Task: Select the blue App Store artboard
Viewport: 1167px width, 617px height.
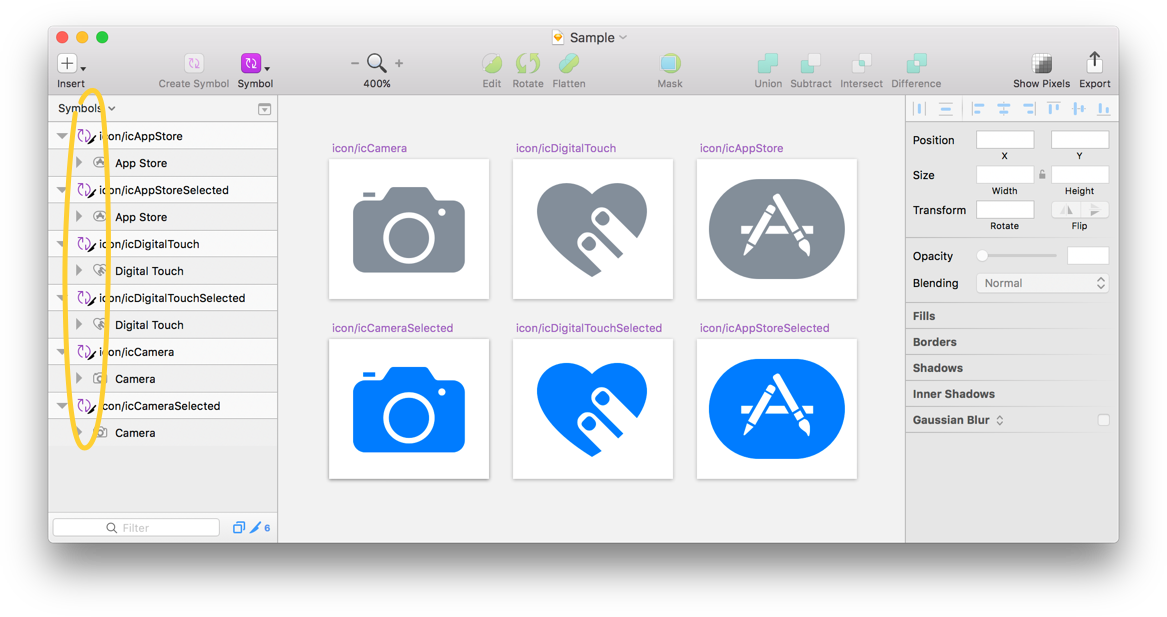Action: 776,409
